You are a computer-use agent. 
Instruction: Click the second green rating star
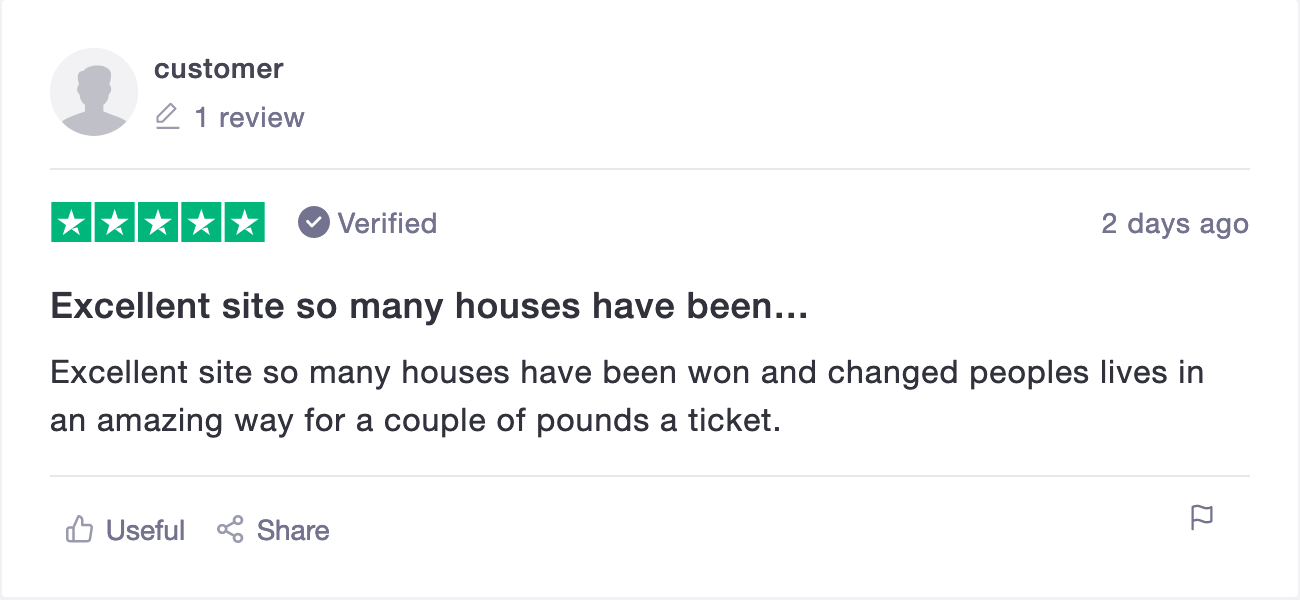coord(115,222)
